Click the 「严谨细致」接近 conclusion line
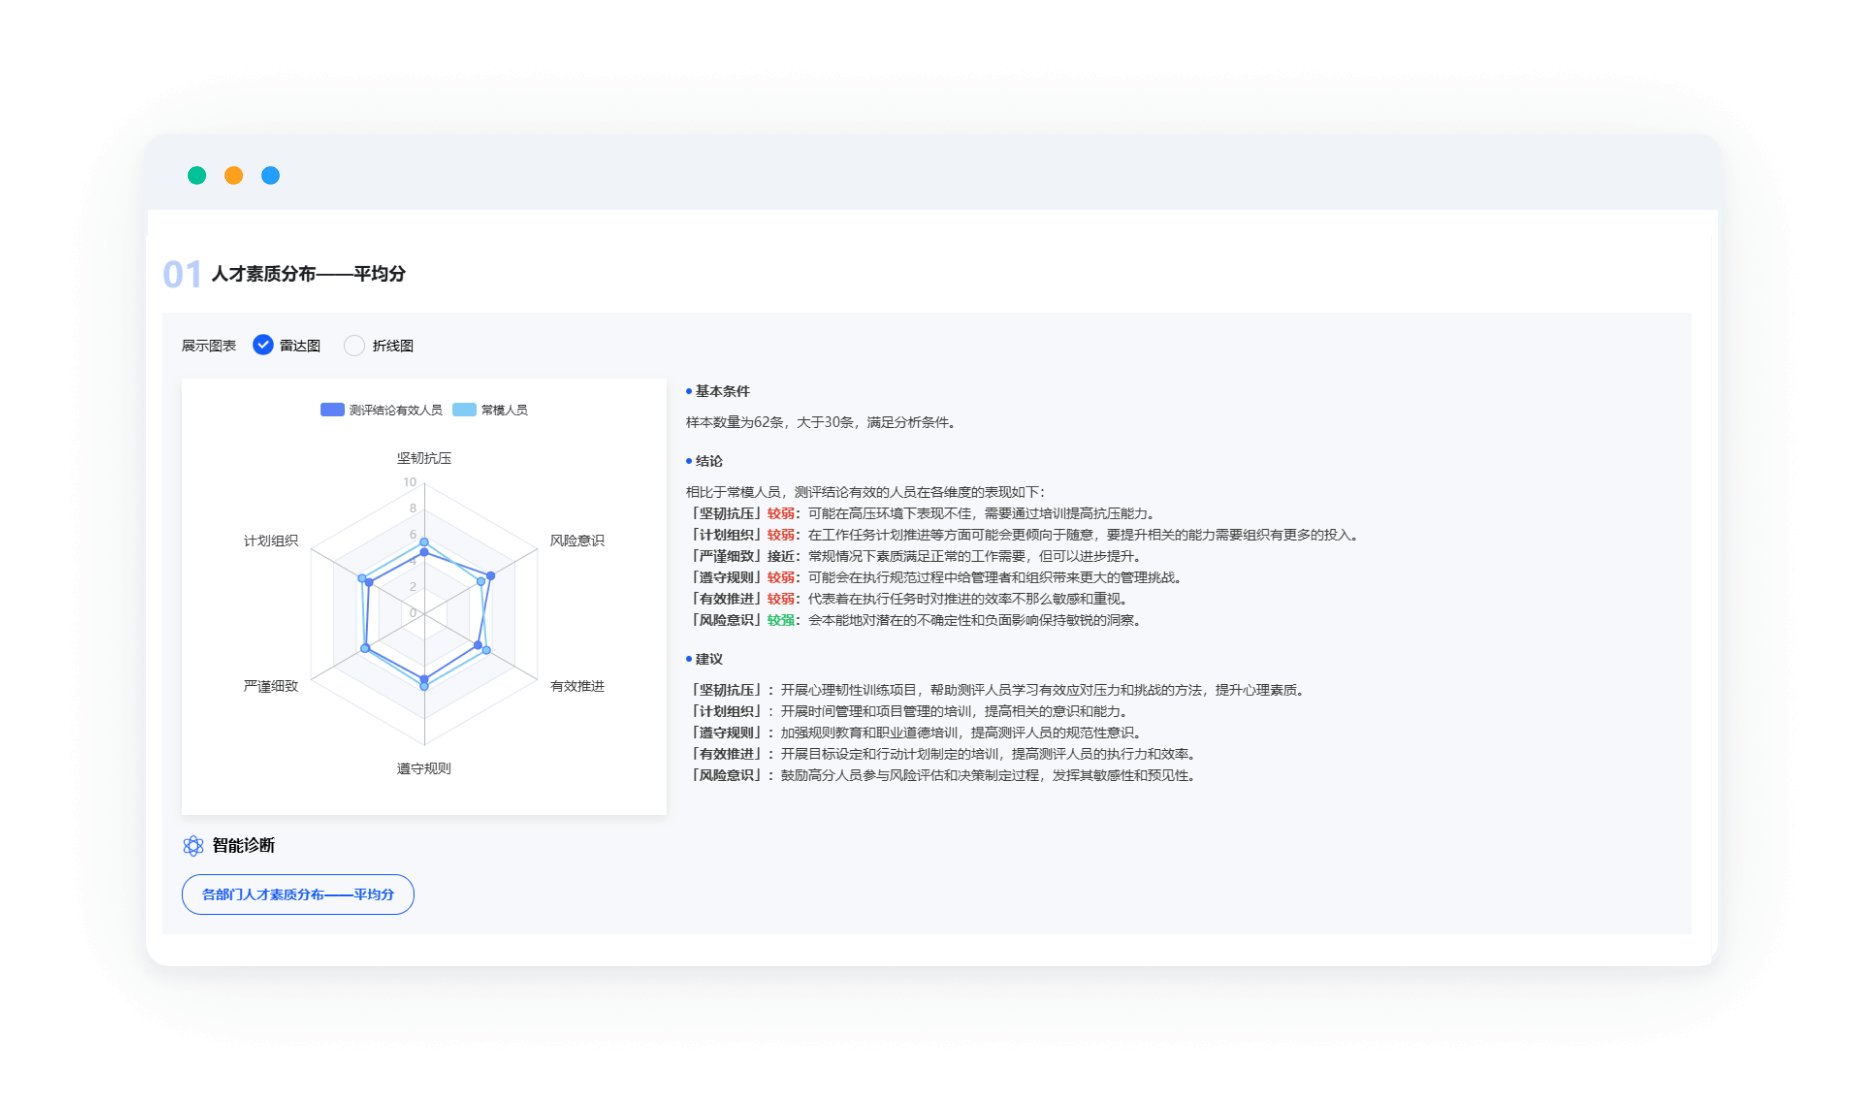Image resolution: width=1864 pixels, height=1118 pixels. coord(916,556)
